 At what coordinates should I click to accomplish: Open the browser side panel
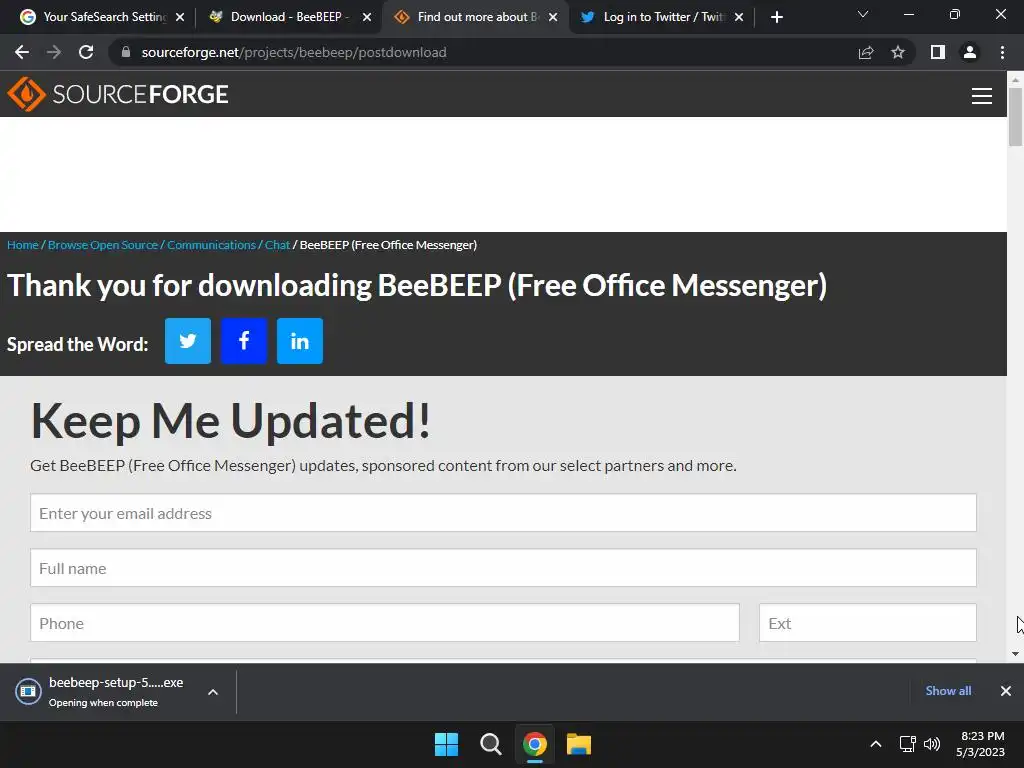coord(938,52)
